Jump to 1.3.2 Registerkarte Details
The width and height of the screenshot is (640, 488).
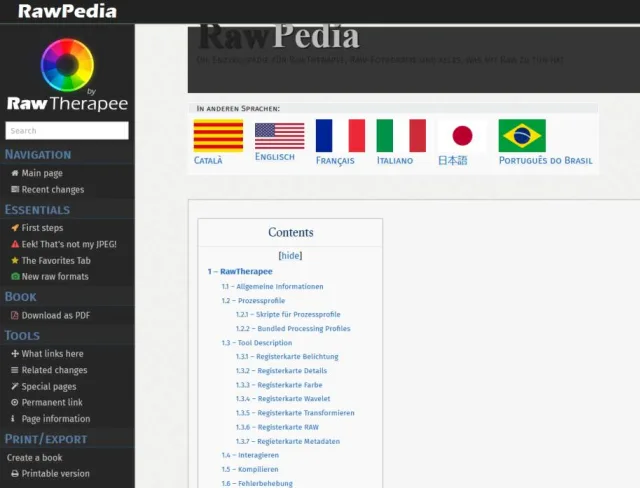281,370
